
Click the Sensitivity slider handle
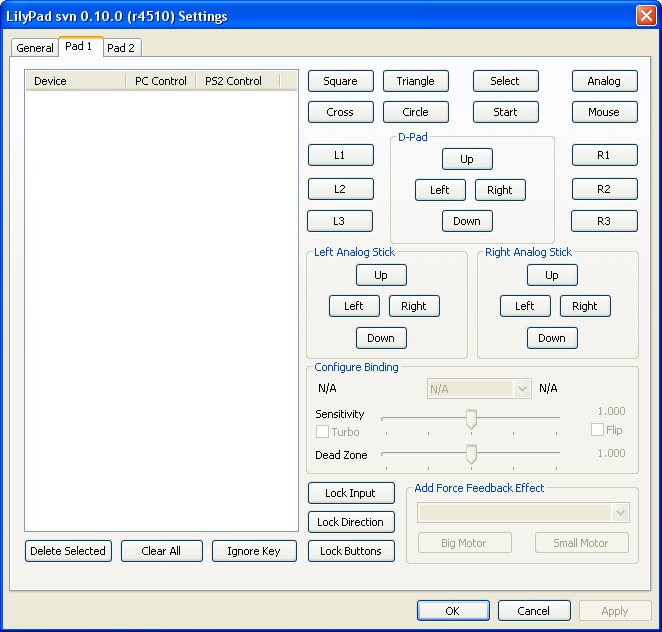[x=471, y=418]
